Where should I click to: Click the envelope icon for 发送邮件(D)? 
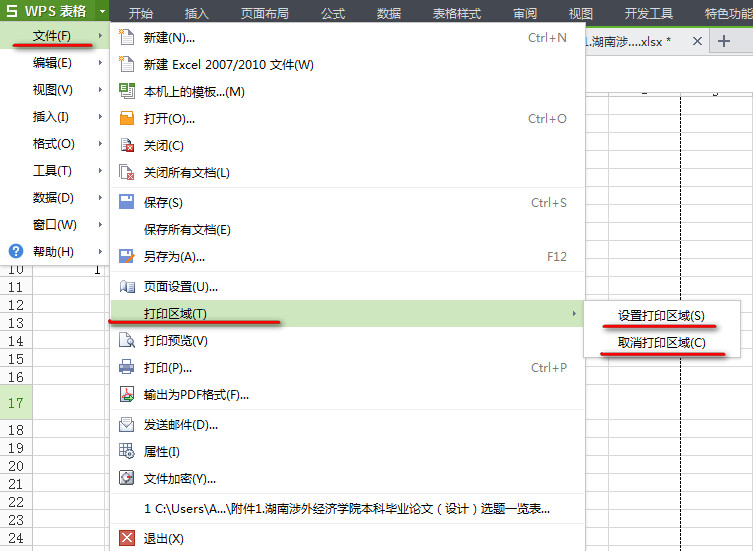127,424
